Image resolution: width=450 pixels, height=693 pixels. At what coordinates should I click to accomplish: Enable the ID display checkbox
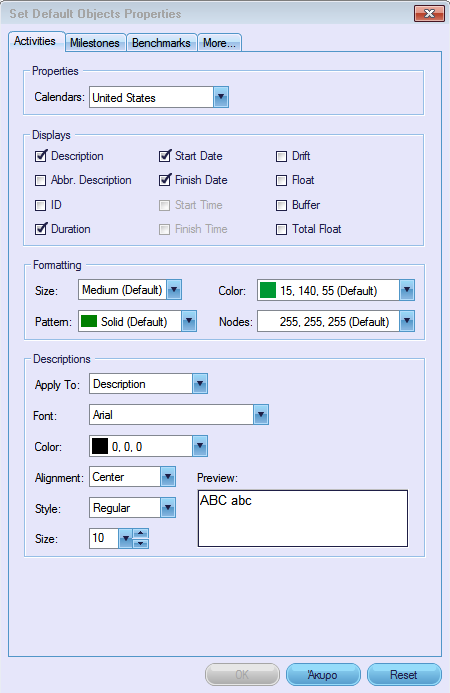40,205
